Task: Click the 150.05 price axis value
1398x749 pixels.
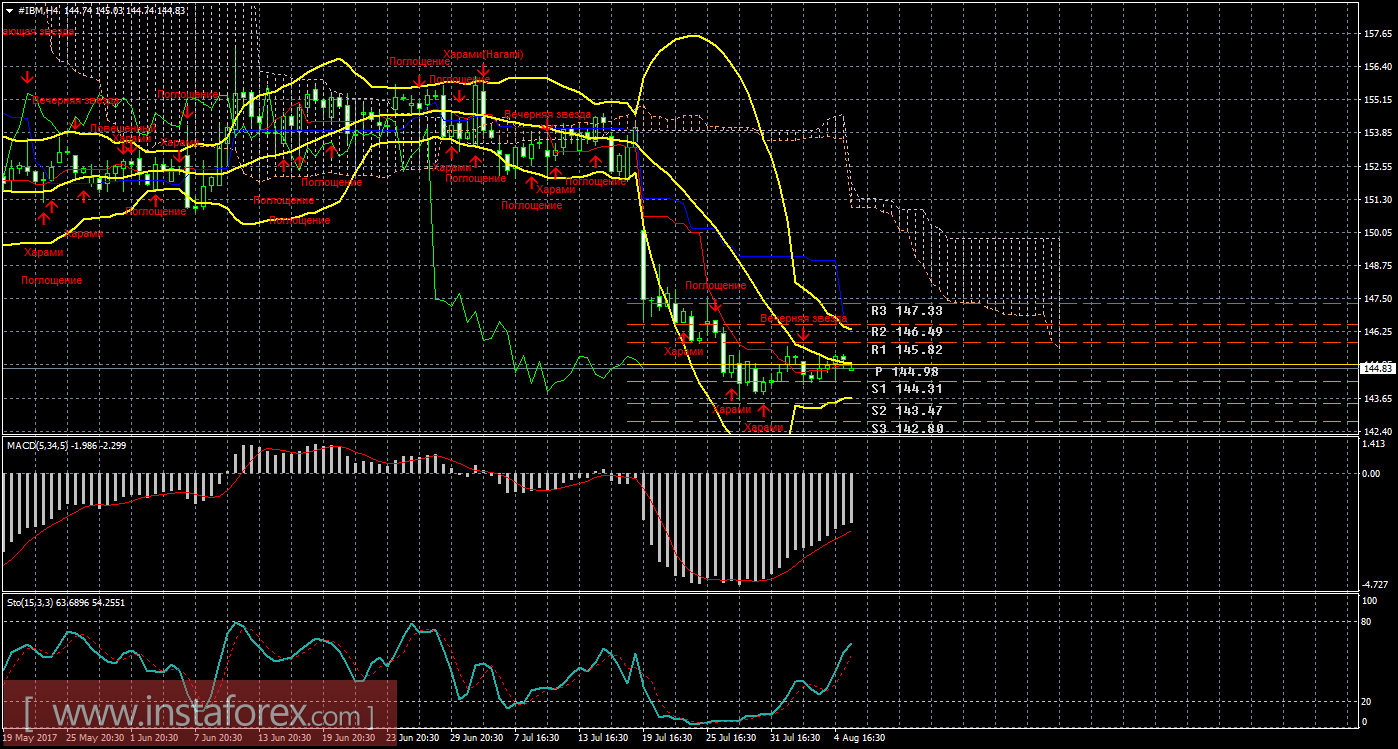Action: (x=1377, y=232)
